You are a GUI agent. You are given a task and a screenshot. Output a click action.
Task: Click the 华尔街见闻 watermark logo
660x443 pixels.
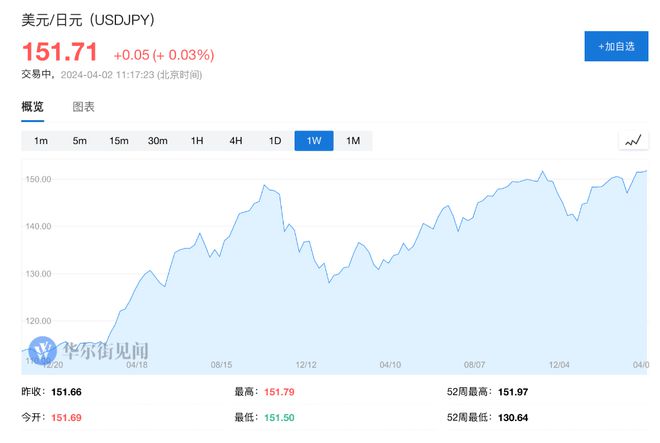coord(90,352)
